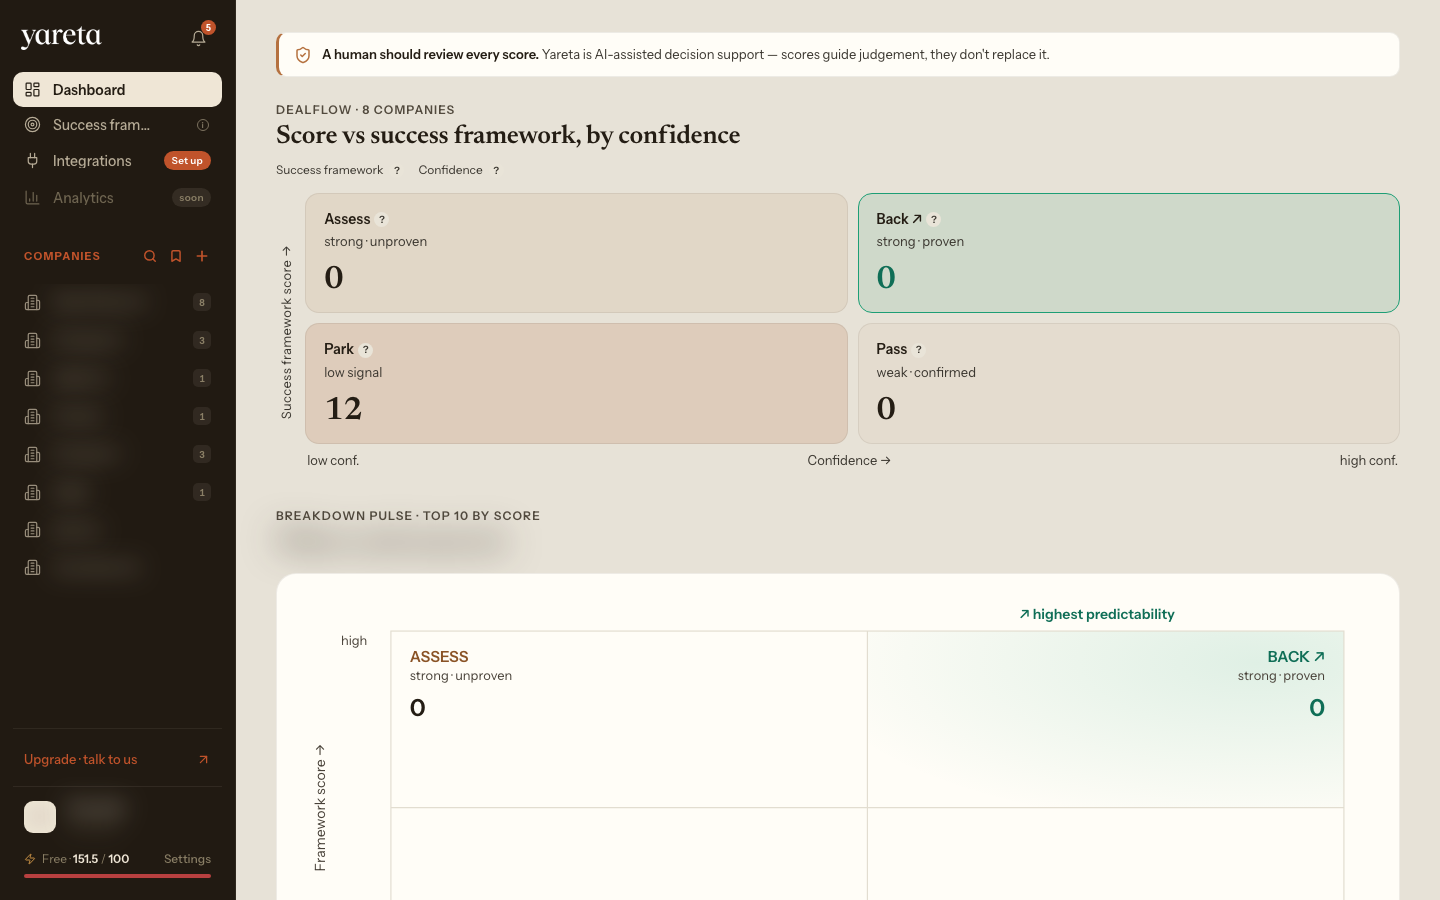Click the Set up badge

click(187, 161)
